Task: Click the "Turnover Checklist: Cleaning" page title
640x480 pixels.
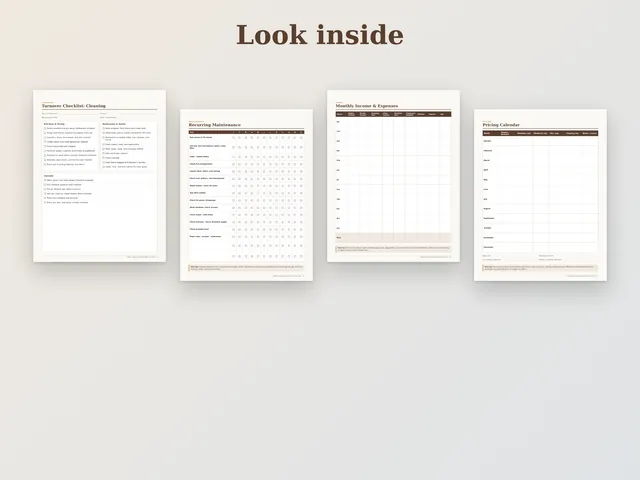Action: (x=74, y=106)
